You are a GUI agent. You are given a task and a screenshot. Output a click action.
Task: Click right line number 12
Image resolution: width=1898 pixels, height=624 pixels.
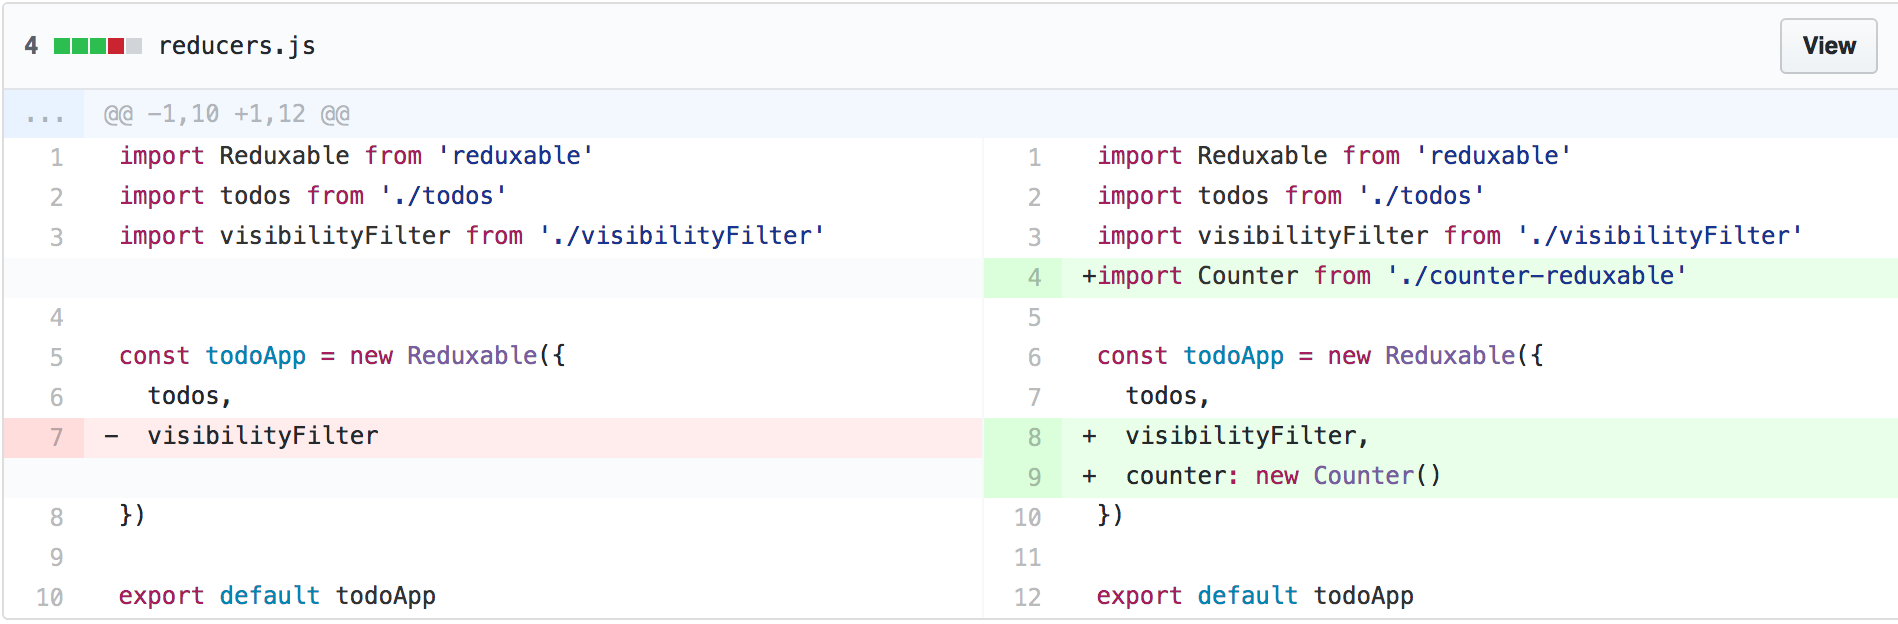1028,598
